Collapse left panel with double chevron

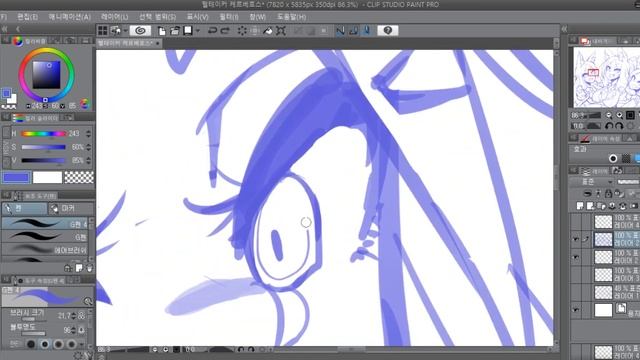(x=4, y=29)
